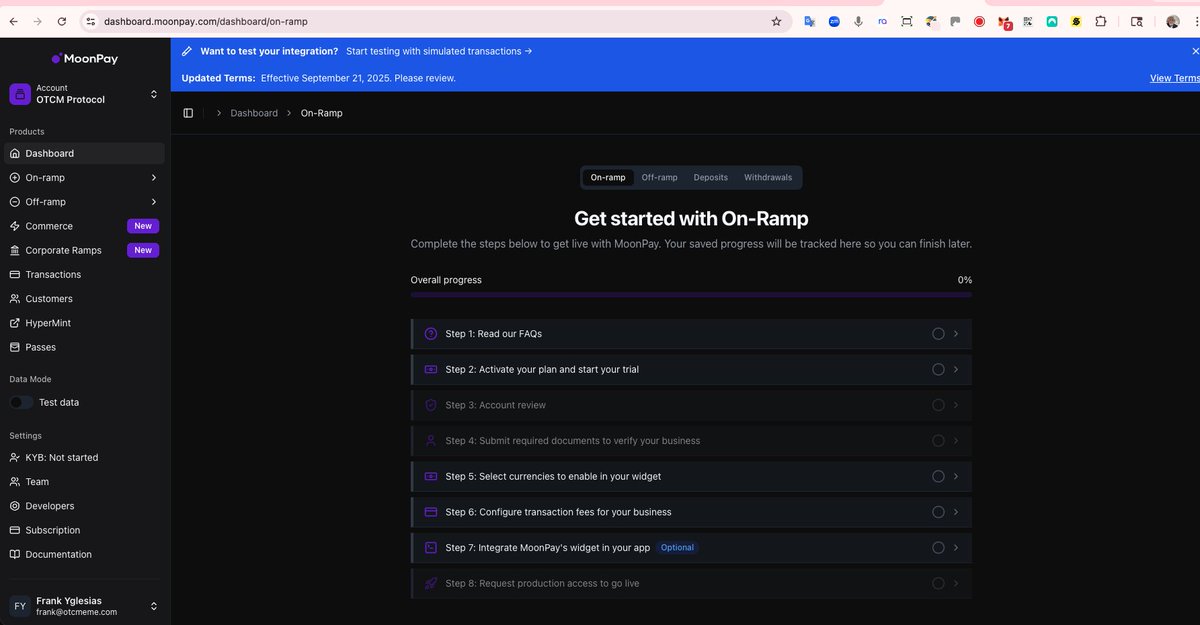This screenshot has height=625, width=1200.
Task: Toggle Test data mode switch
Action: [x=21, y=402]
